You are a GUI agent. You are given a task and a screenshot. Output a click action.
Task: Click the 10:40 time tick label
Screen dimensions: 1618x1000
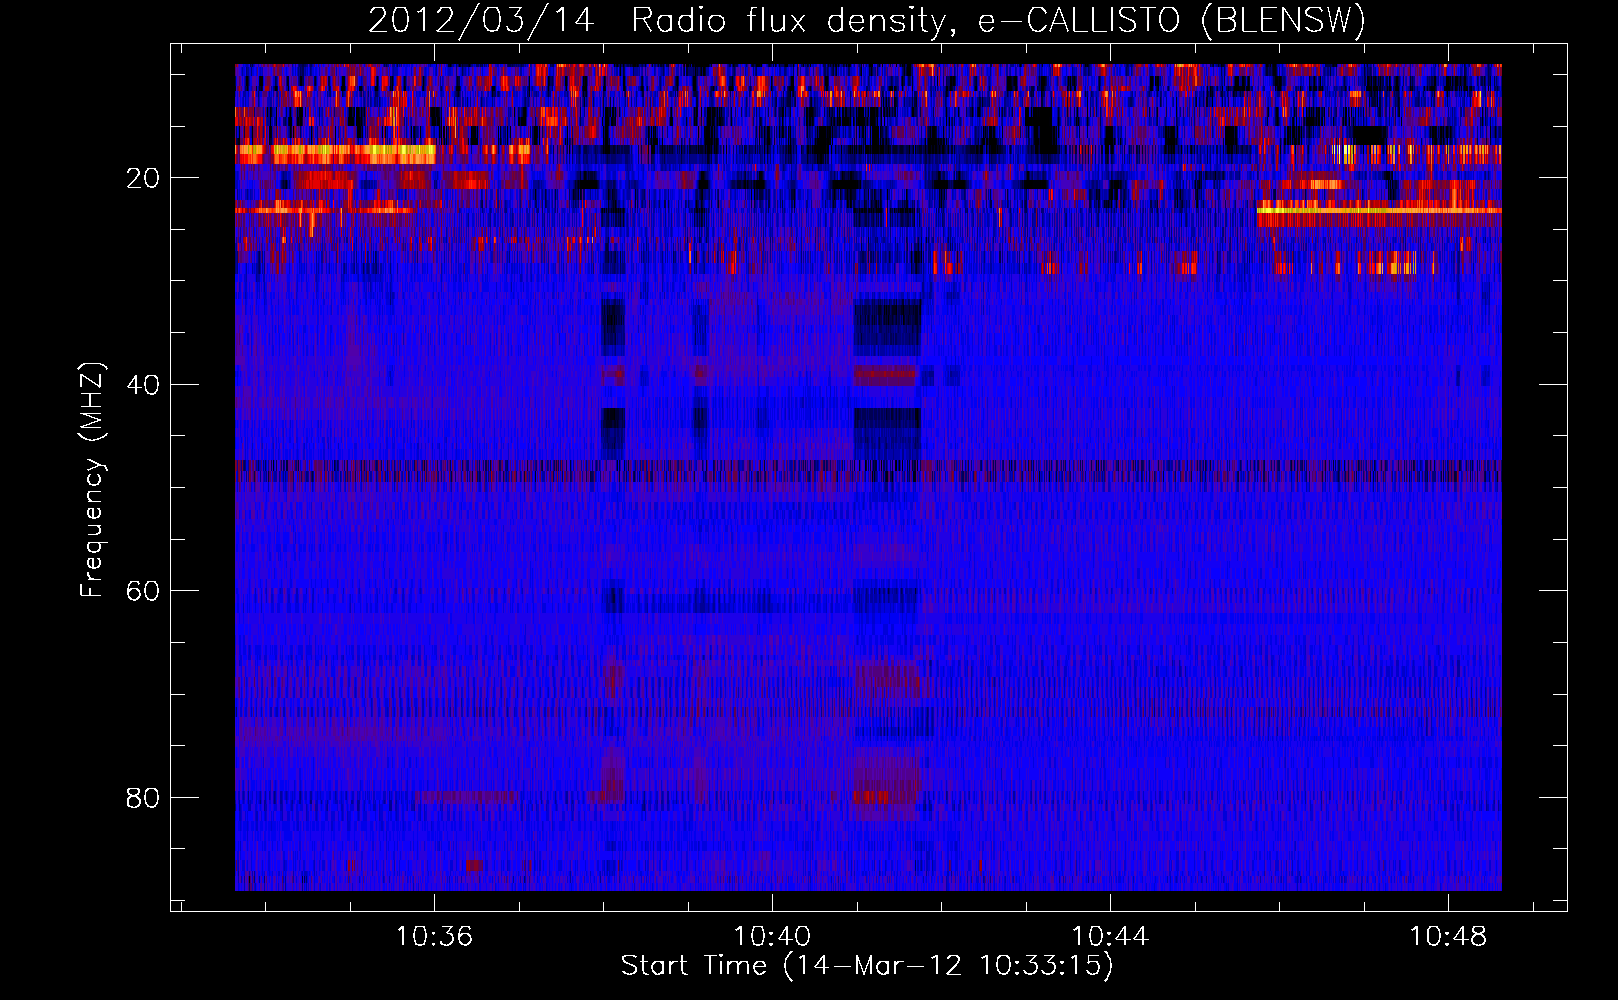click(x=772, y=936)
